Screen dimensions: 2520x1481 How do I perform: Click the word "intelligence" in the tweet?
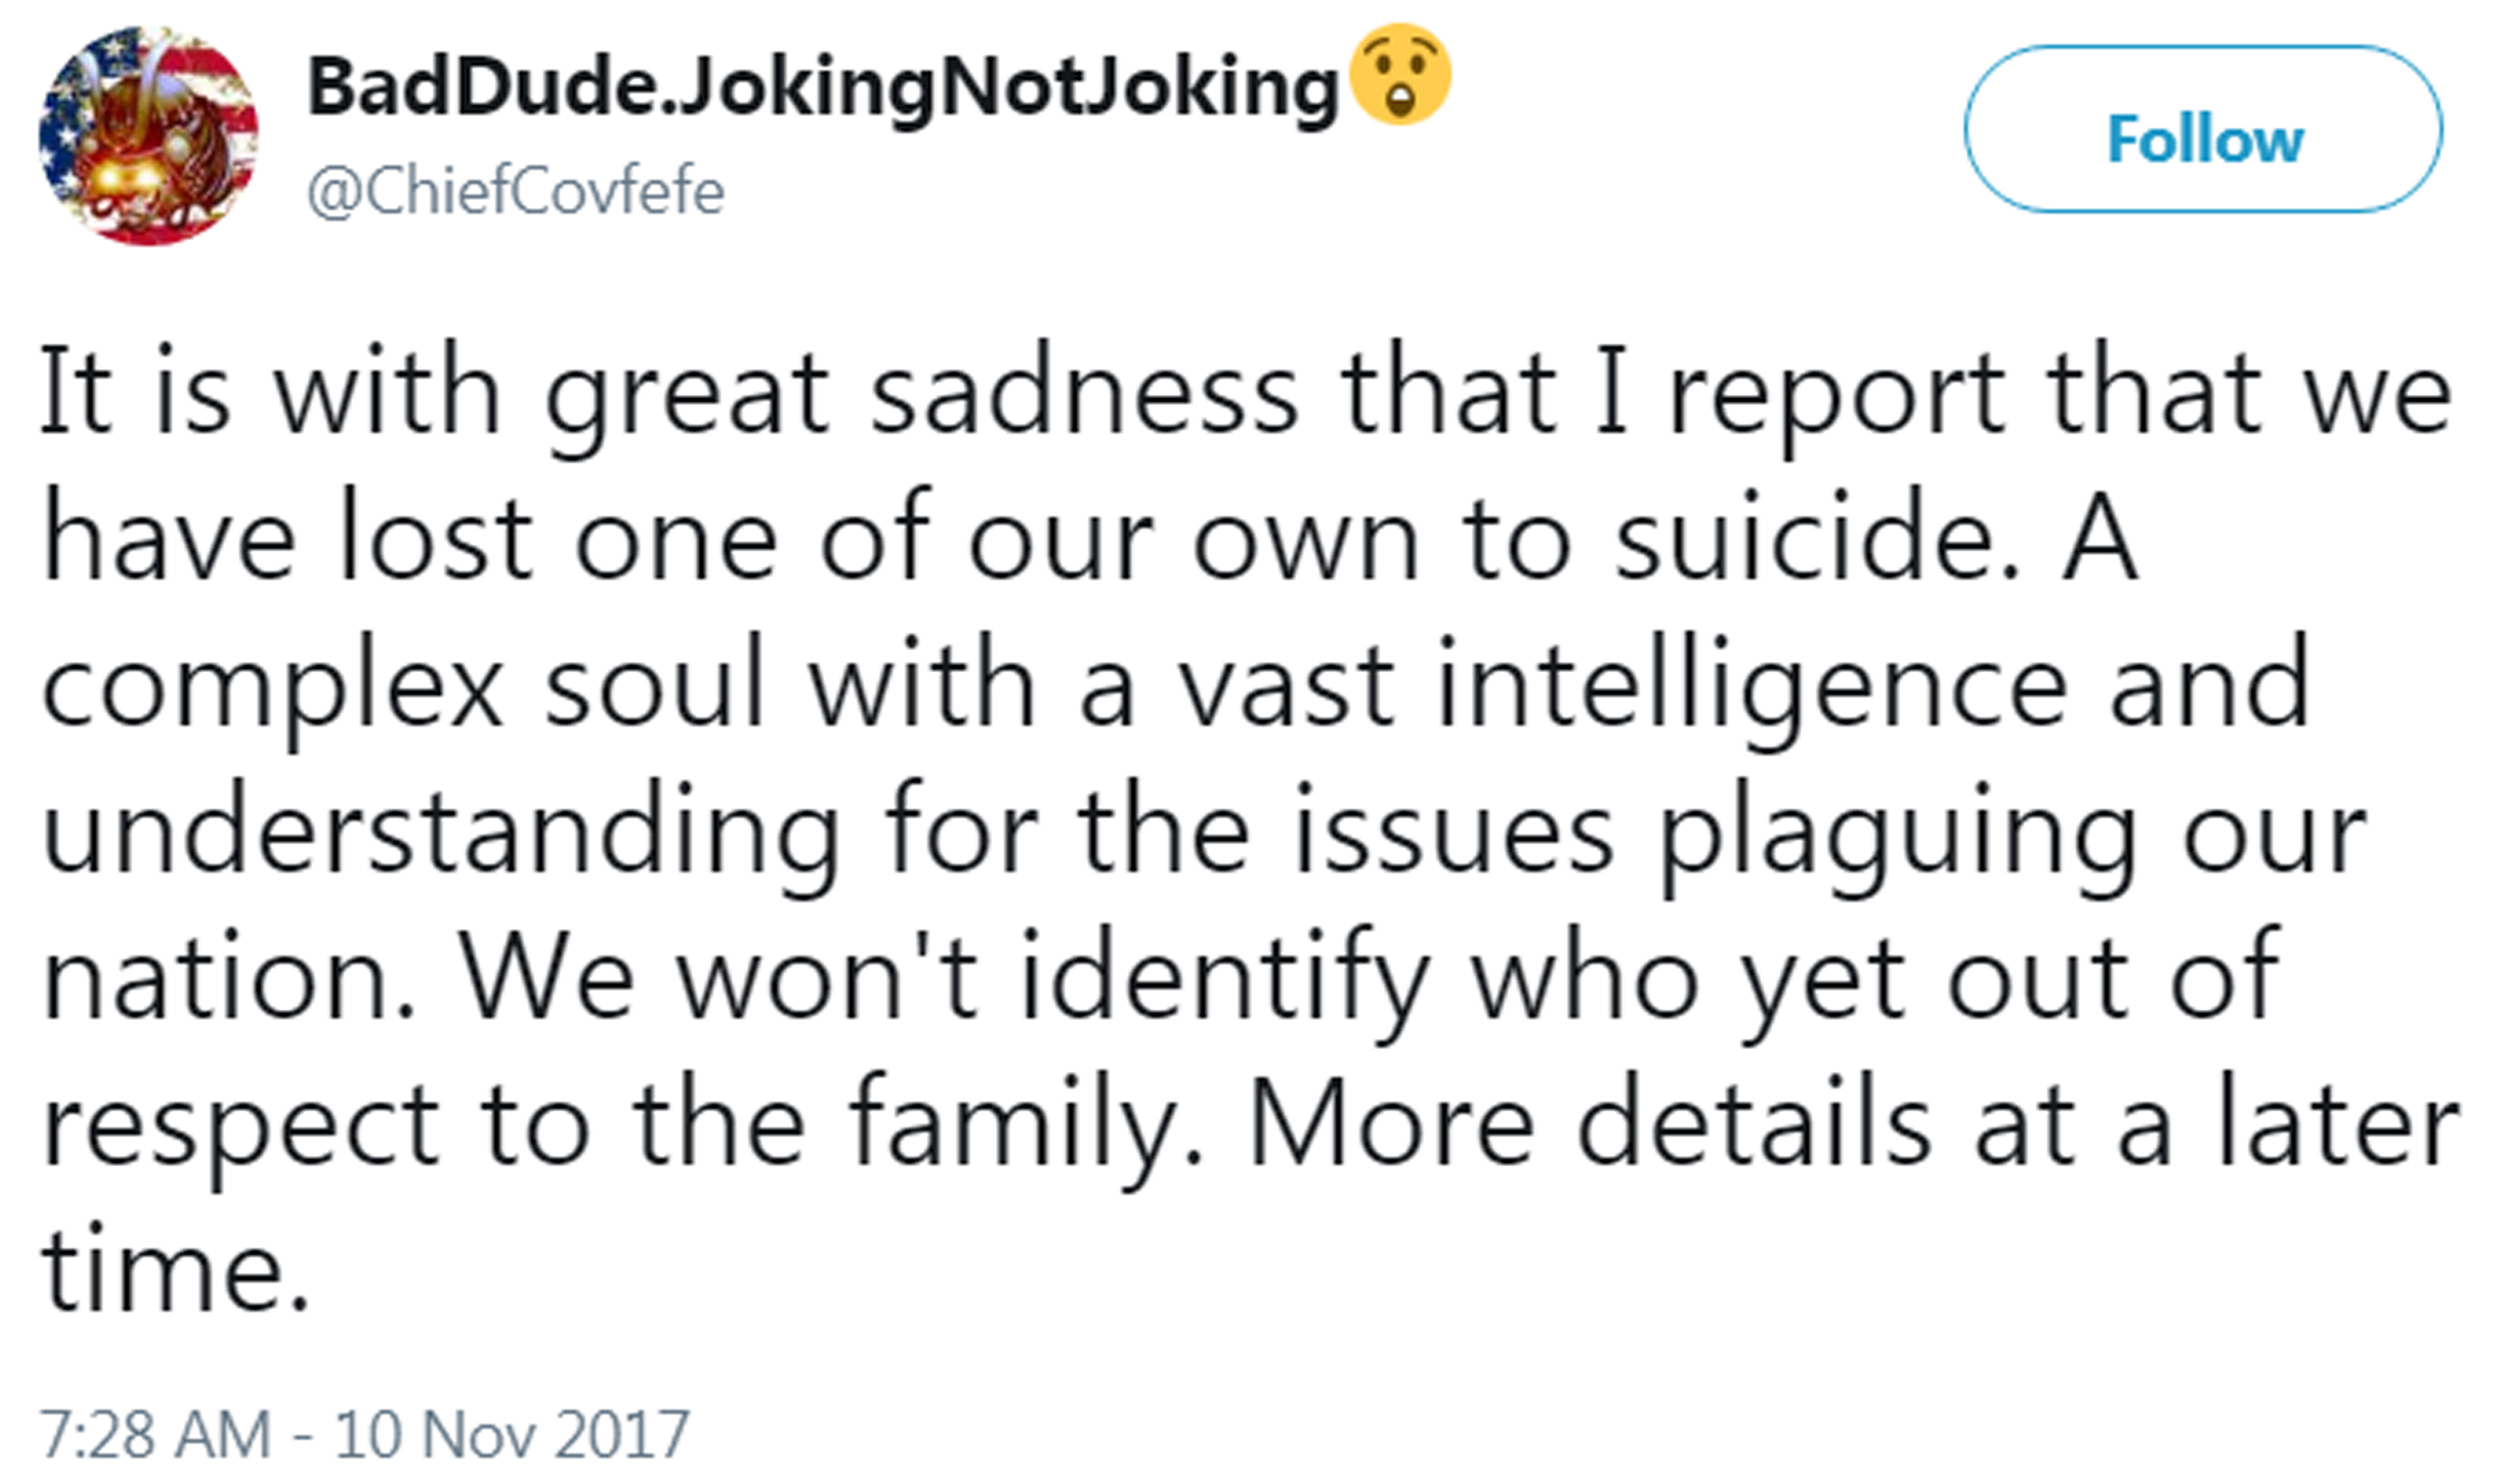pyautogui.click(x=1752, y=687)
